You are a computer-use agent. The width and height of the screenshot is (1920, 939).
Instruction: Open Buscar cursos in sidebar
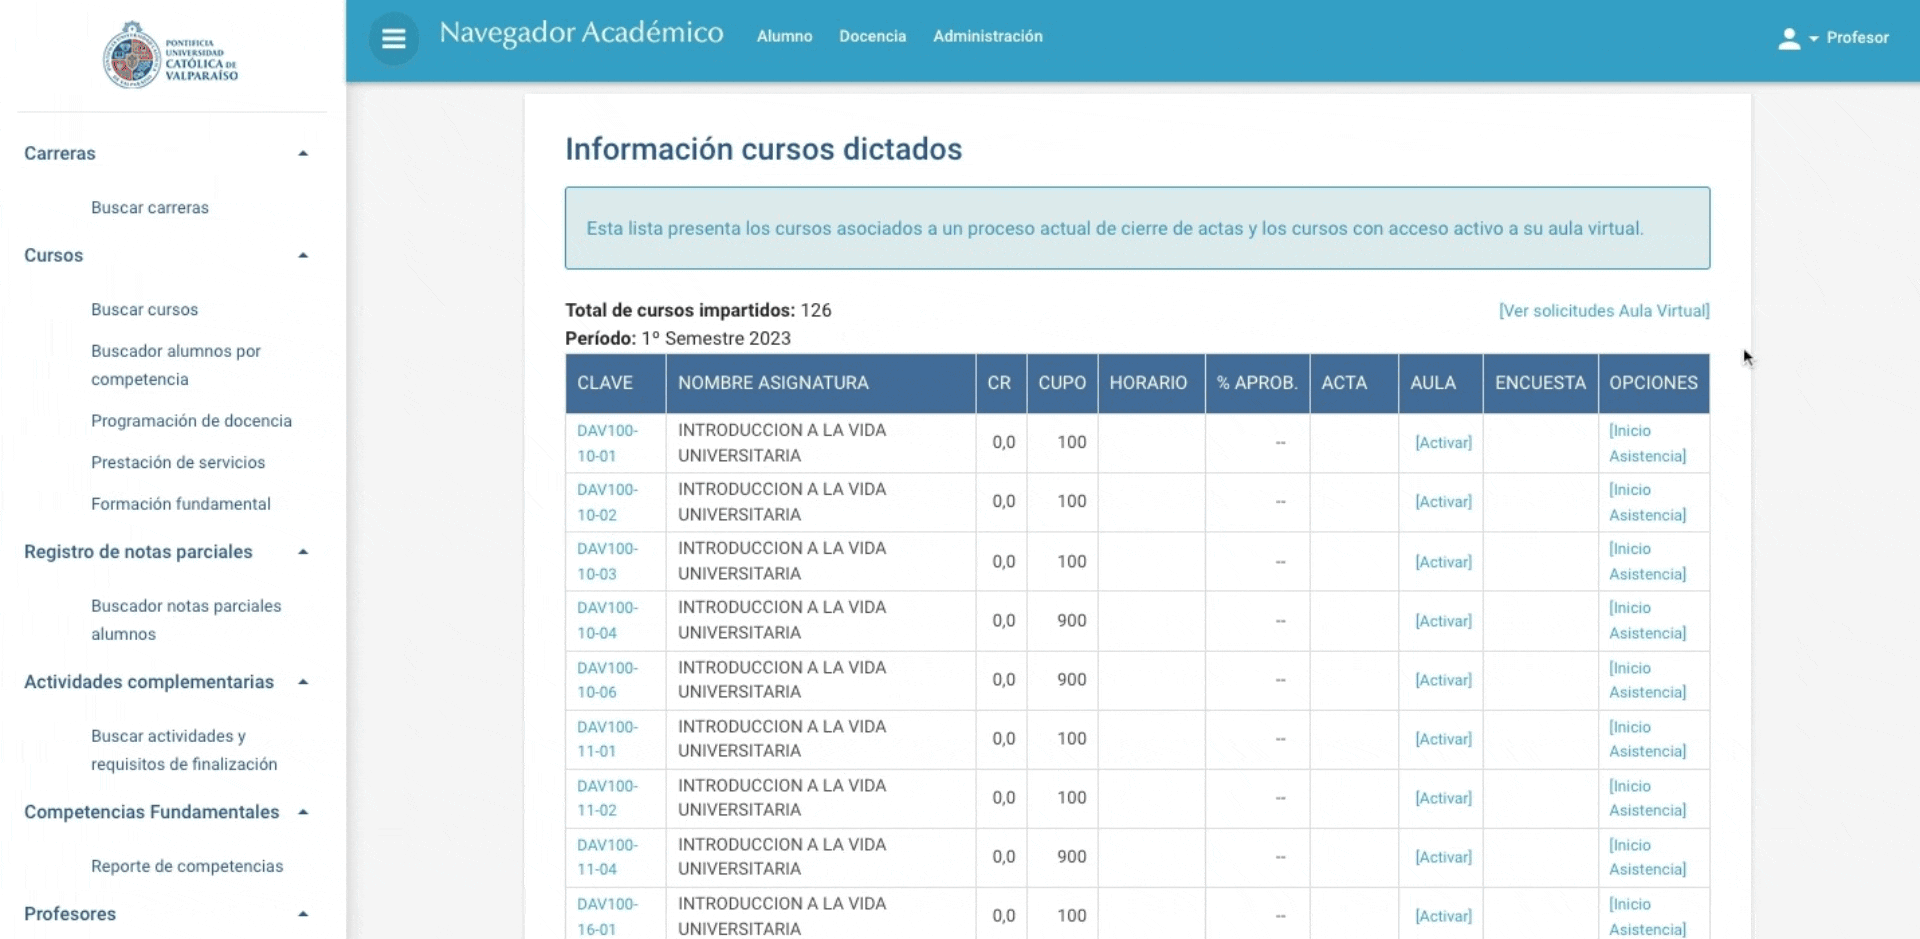145,310
